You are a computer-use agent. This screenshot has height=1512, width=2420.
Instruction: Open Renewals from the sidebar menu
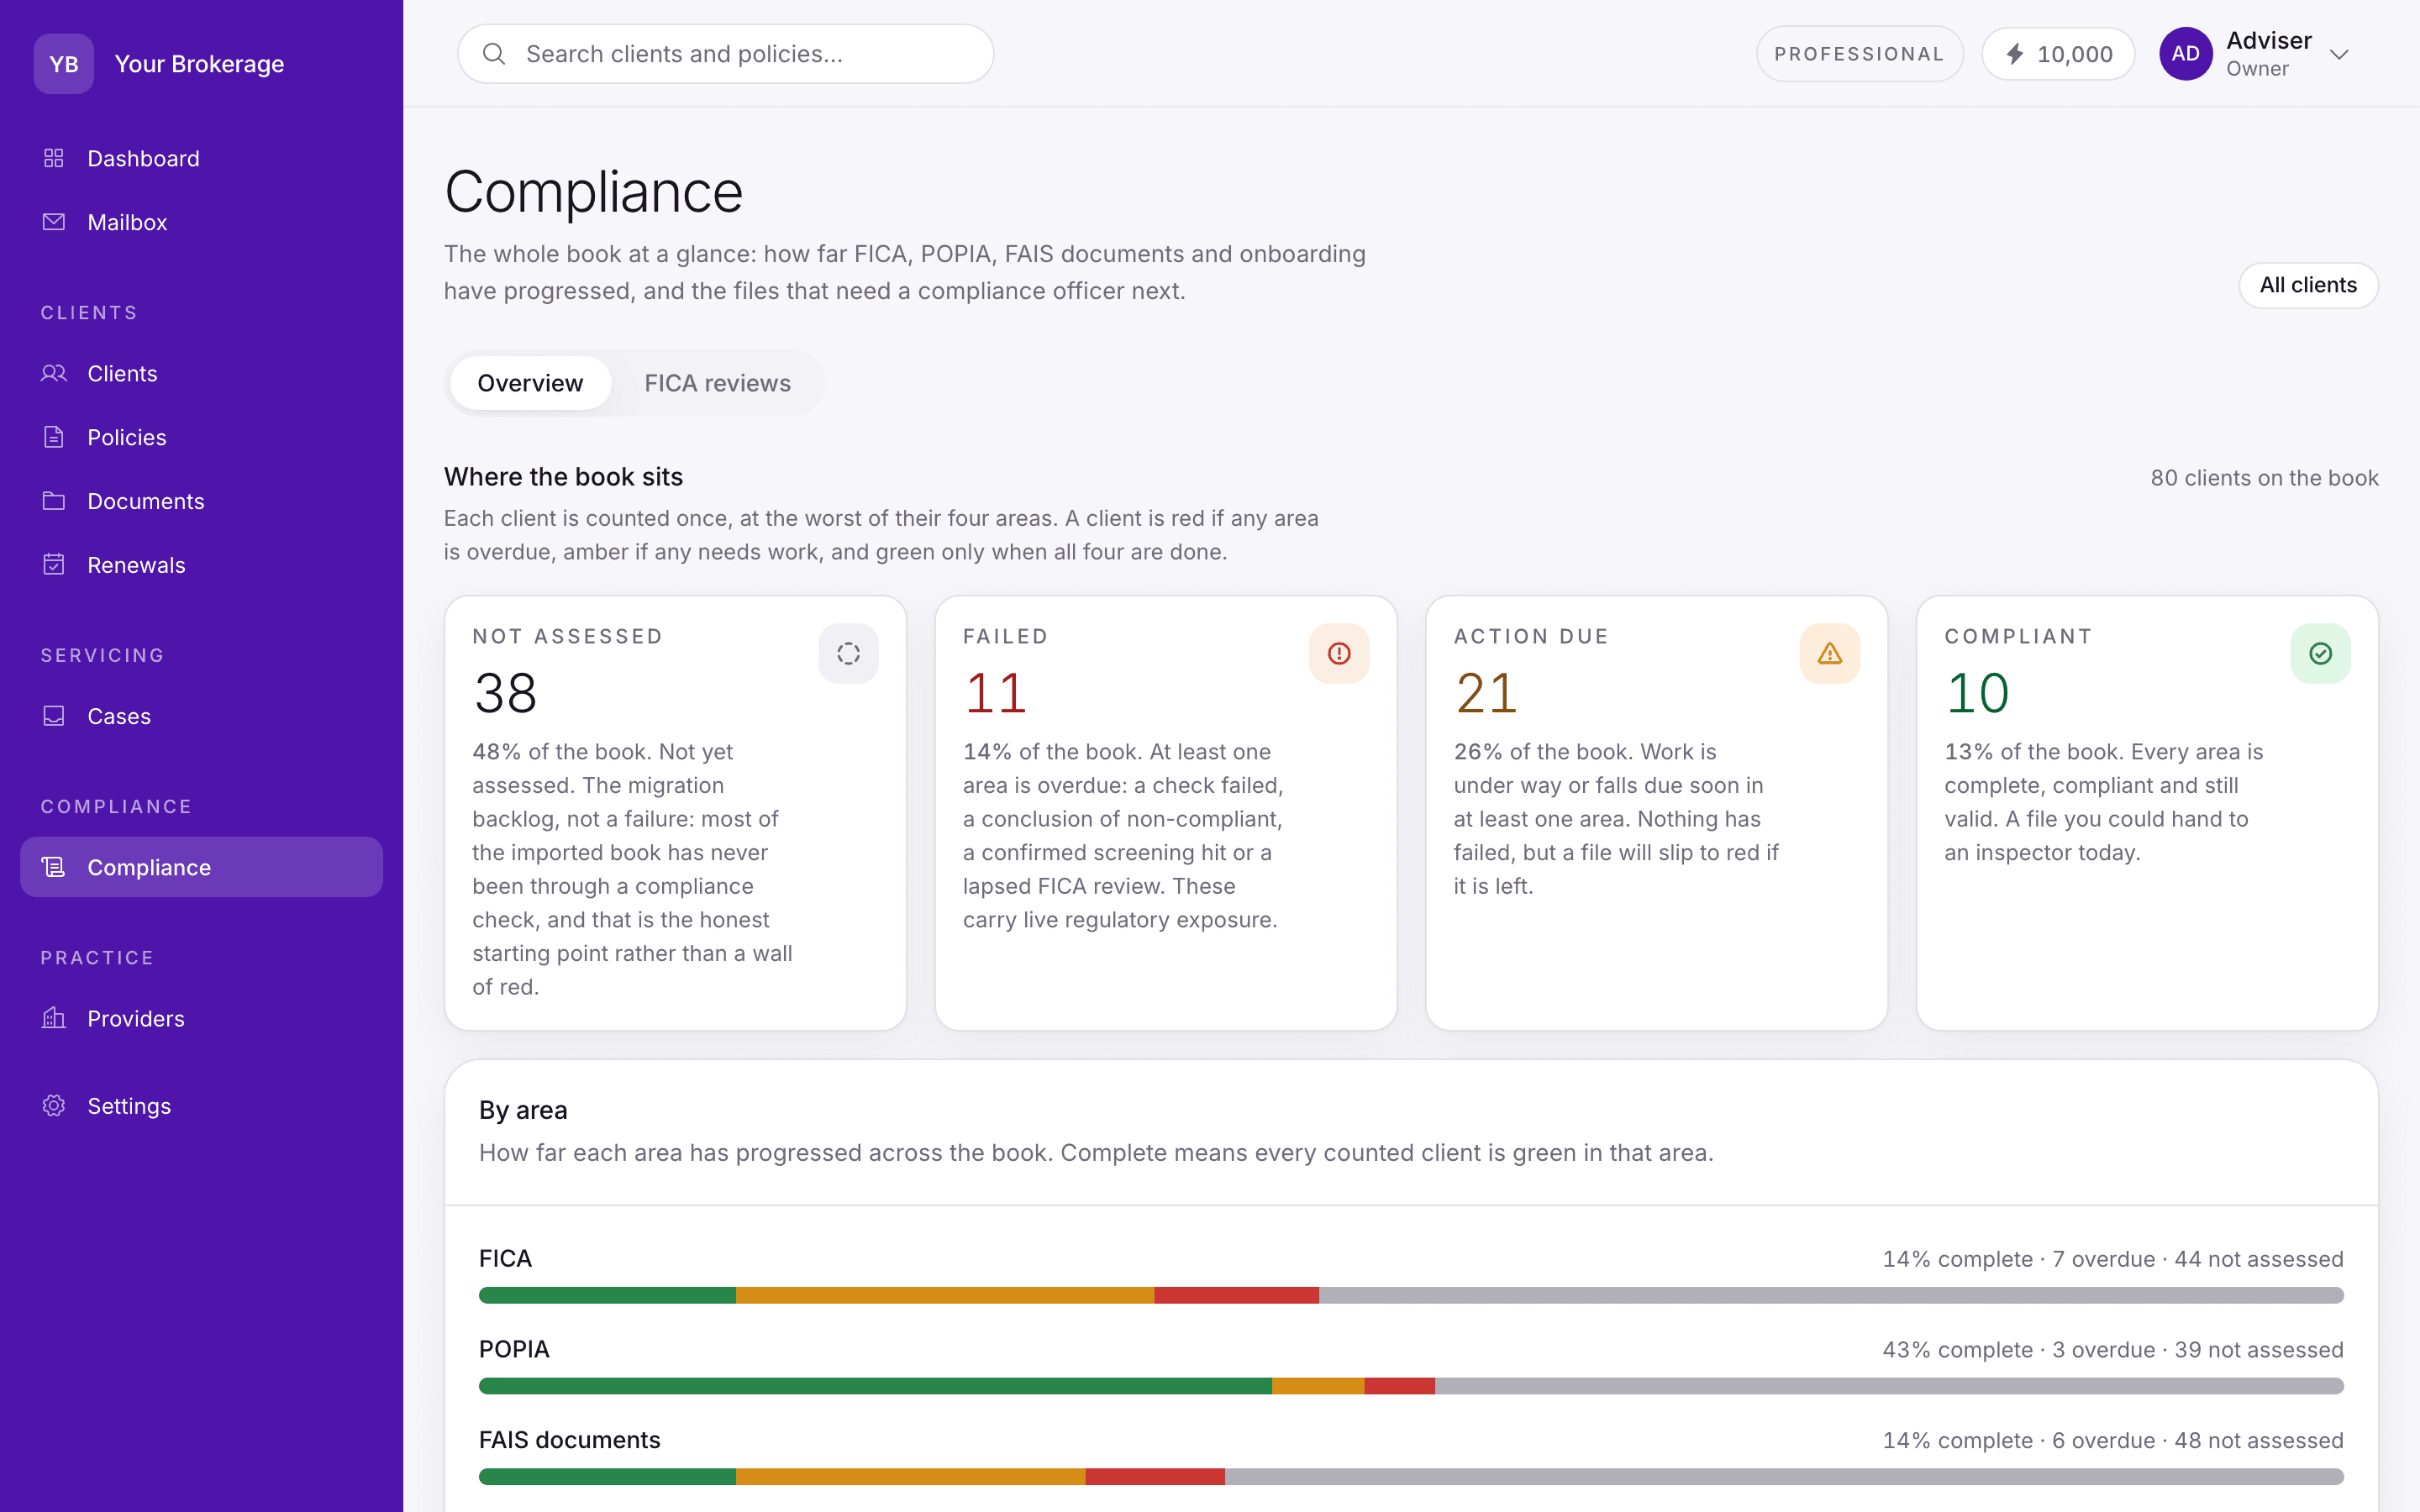201,565
